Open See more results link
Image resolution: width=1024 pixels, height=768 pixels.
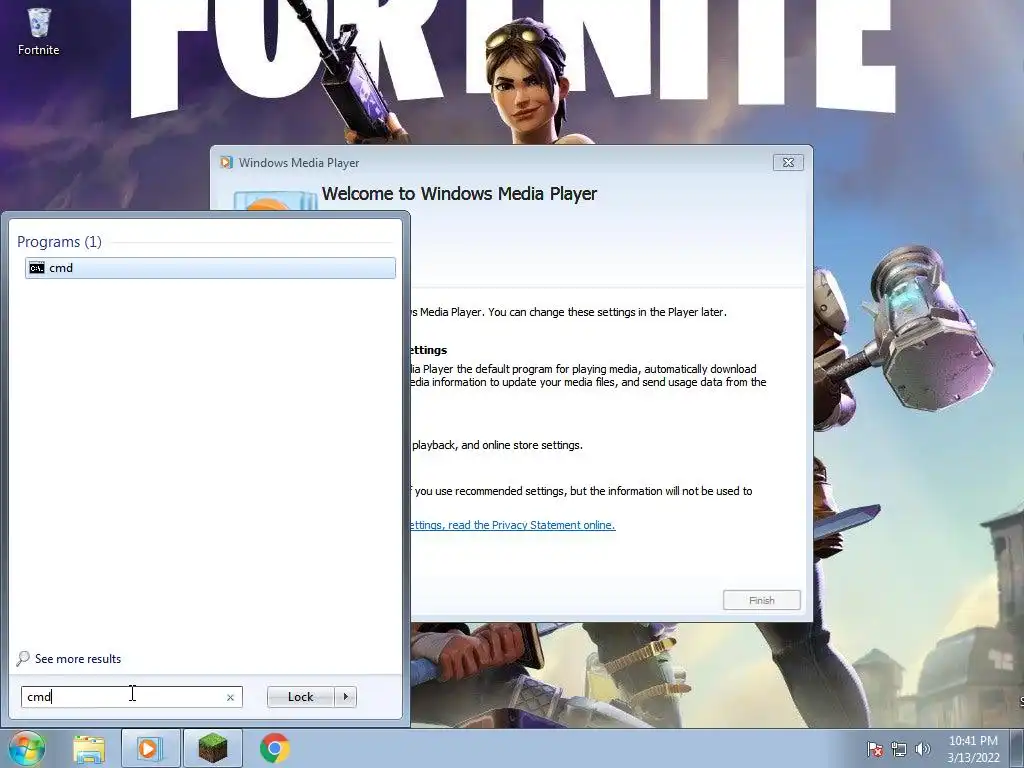click(x=78, y=659)
